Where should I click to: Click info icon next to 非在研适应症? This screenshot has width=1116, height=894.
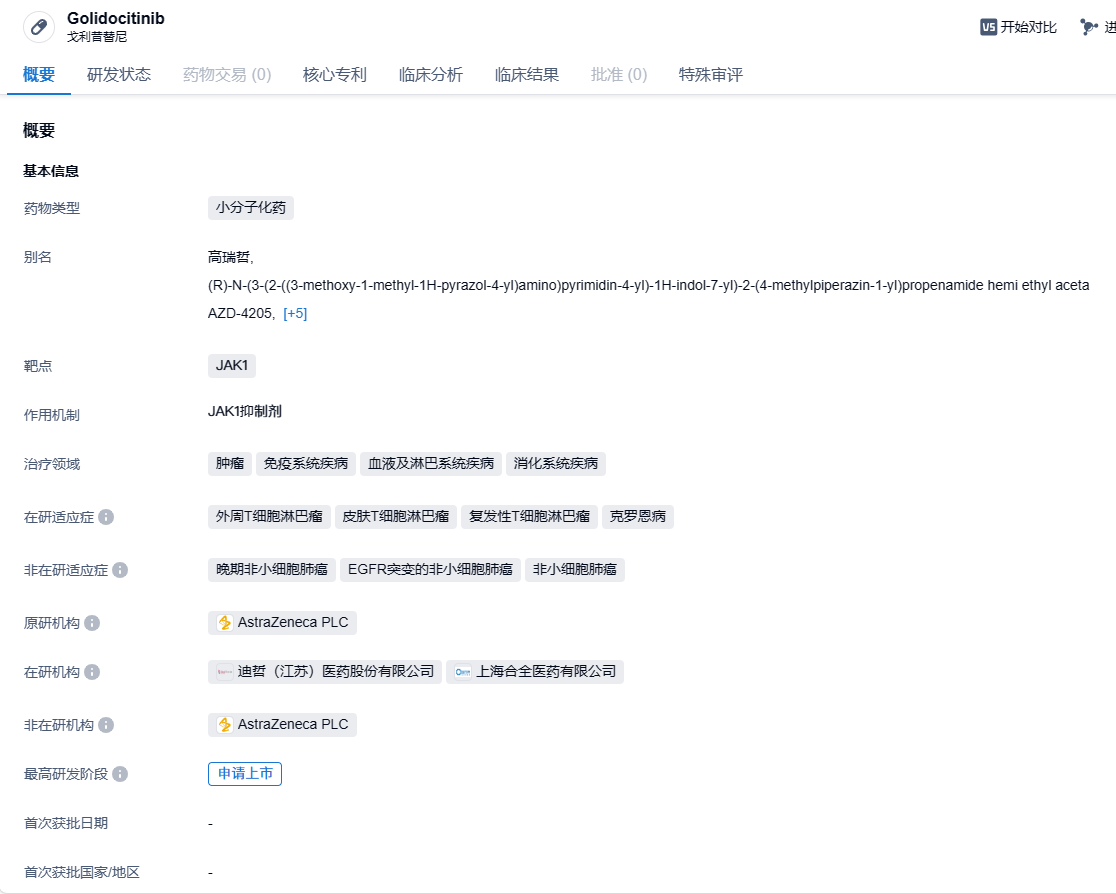[120, 570]
